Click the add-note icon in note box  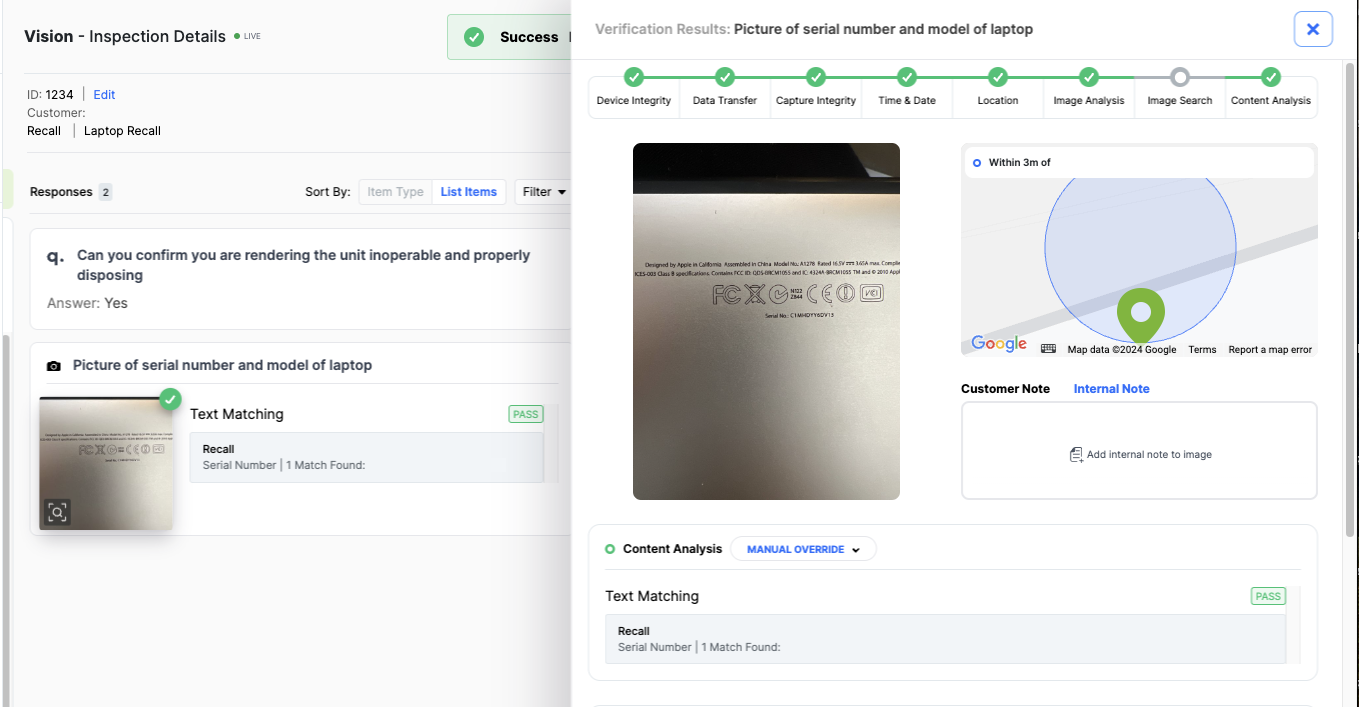pyautogui.click(x=1076, y=455)
